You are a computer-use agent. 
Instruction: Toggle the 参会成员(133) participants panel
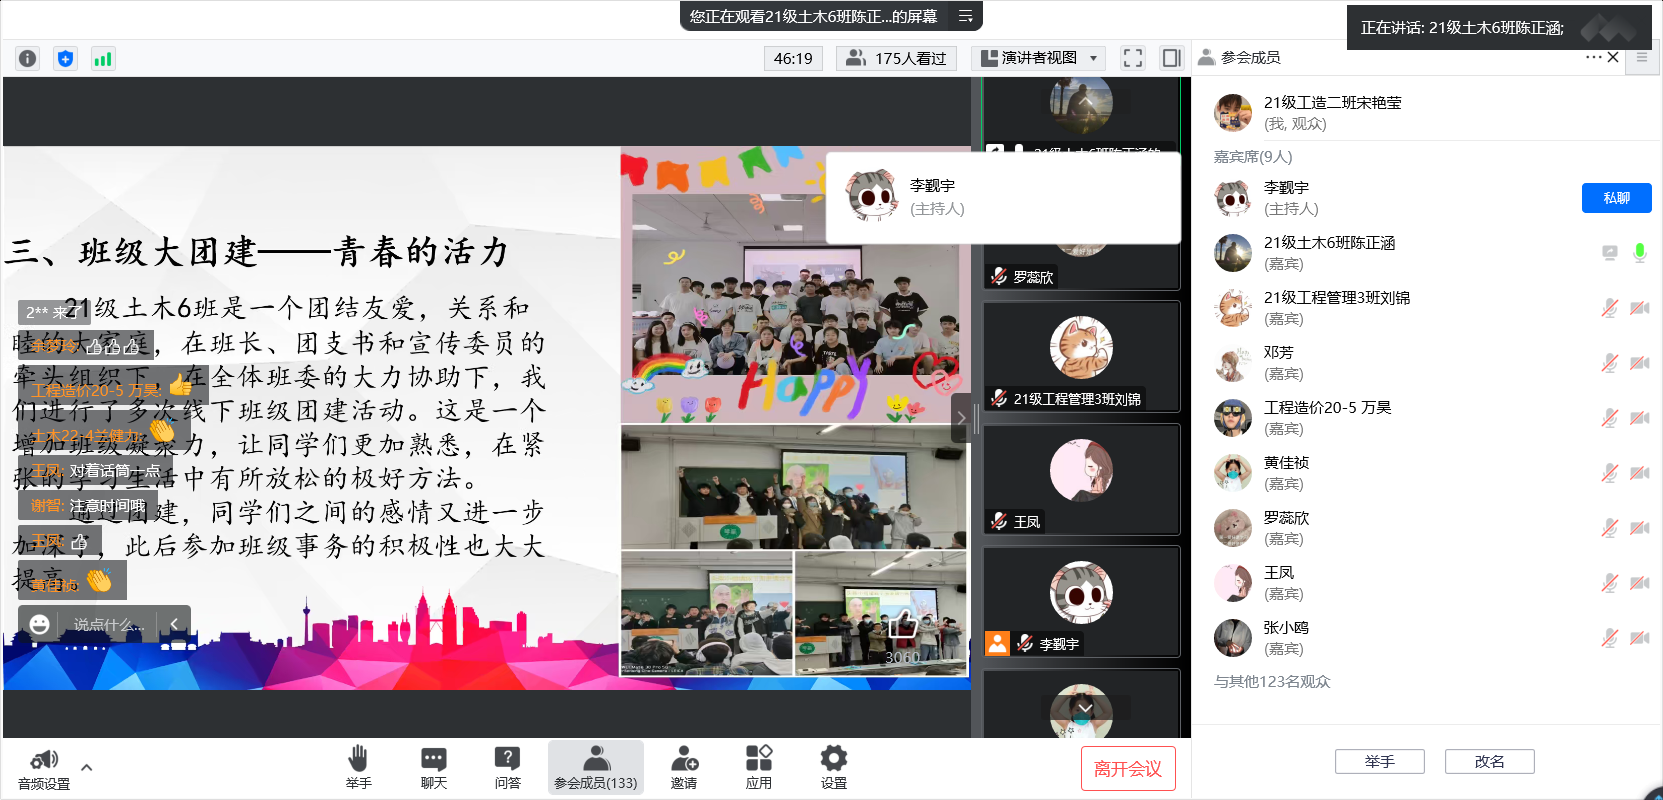(x=596, y=767)
